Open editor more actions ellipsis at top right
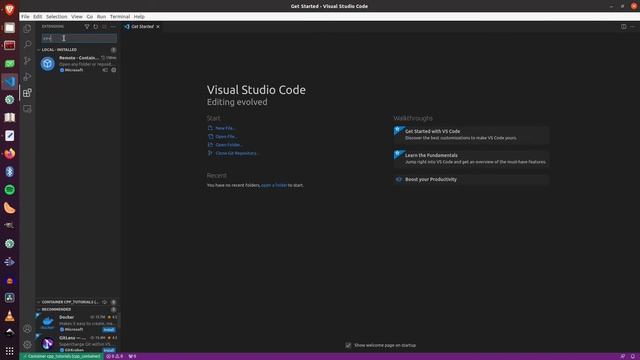 point(633,27)
